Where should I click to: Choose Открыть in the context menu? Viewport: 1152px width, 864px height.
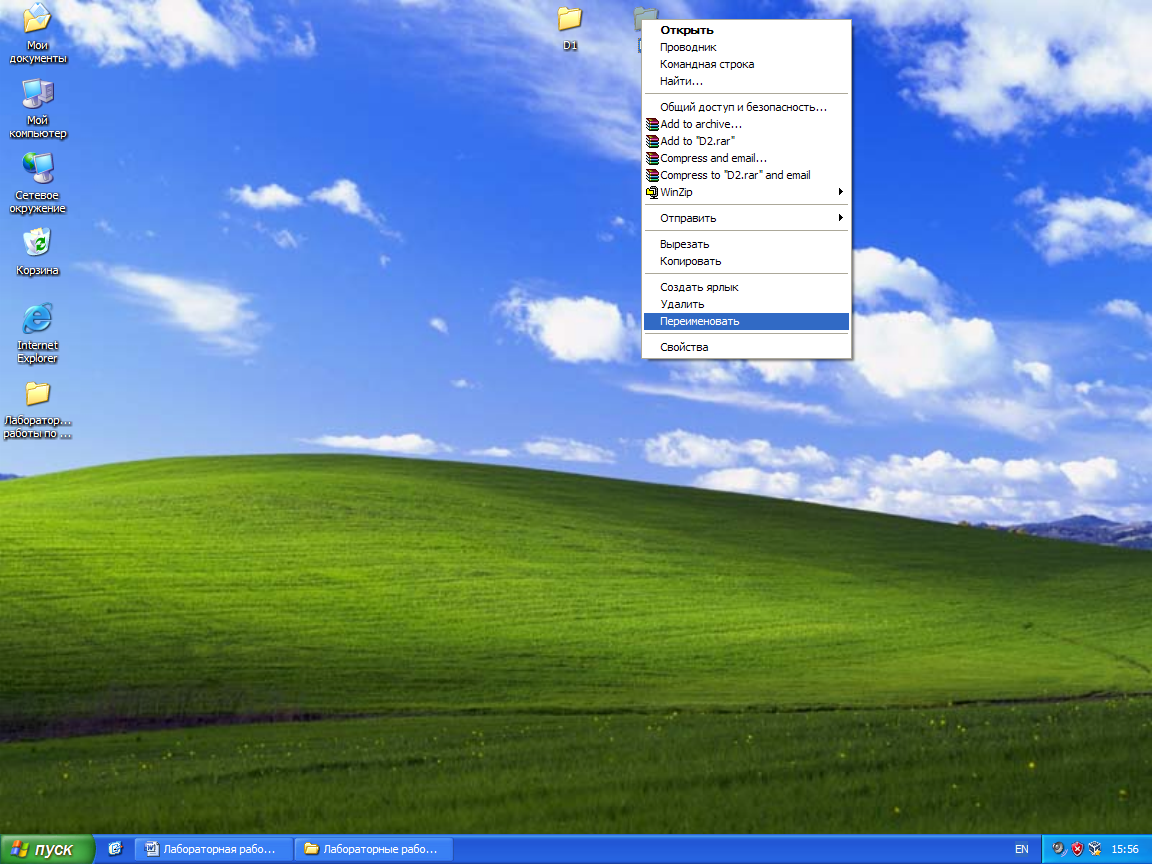click(746, 30)
